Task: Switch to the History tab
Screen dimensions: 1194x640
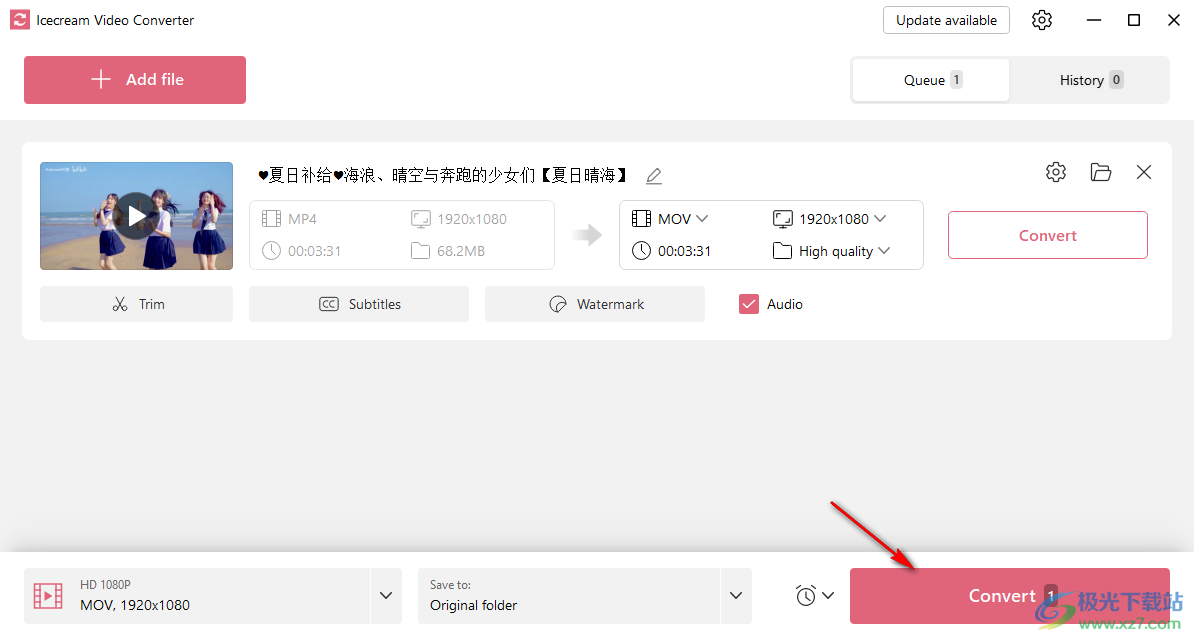Action: pyautogui.click(x=1090, y=80)
